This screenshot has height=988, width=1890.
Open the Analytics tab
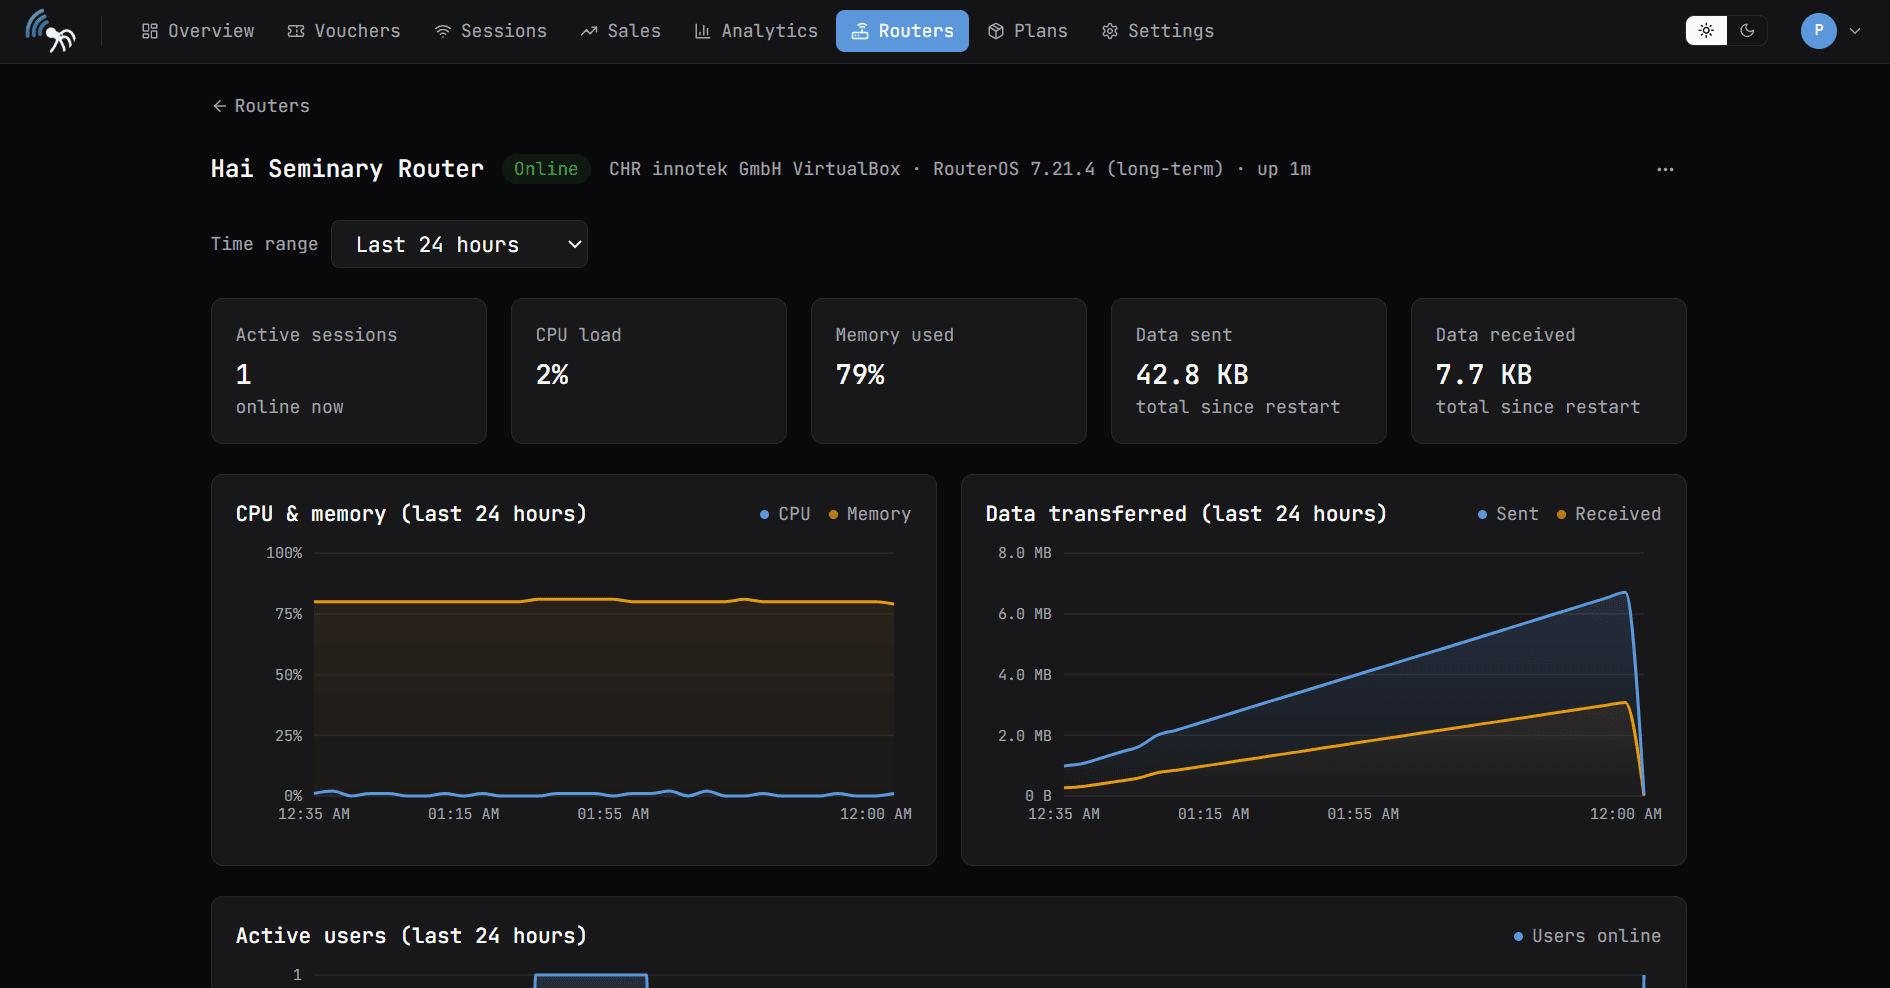(756, 31)
